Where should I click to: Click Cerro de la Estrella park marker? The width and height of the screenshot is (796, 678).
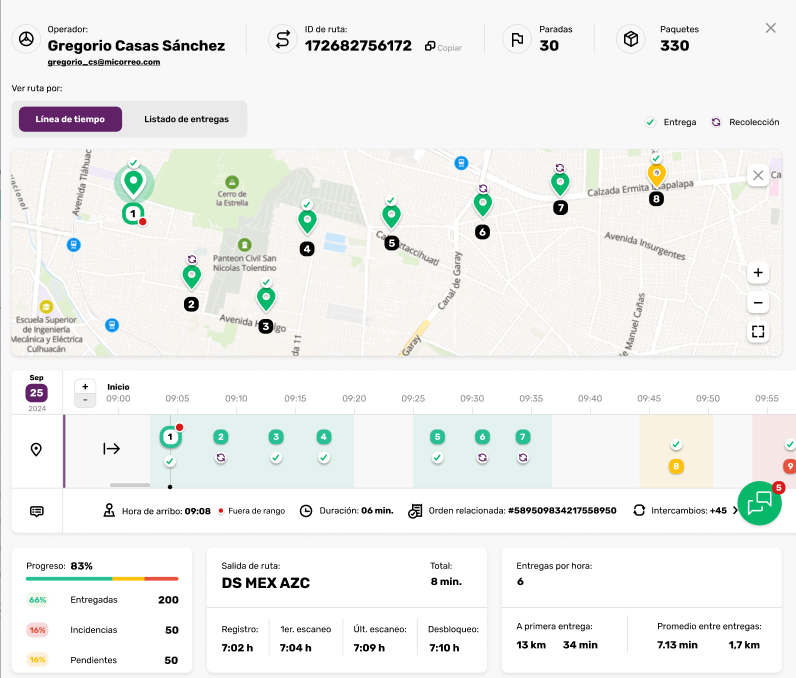point(232,182)
